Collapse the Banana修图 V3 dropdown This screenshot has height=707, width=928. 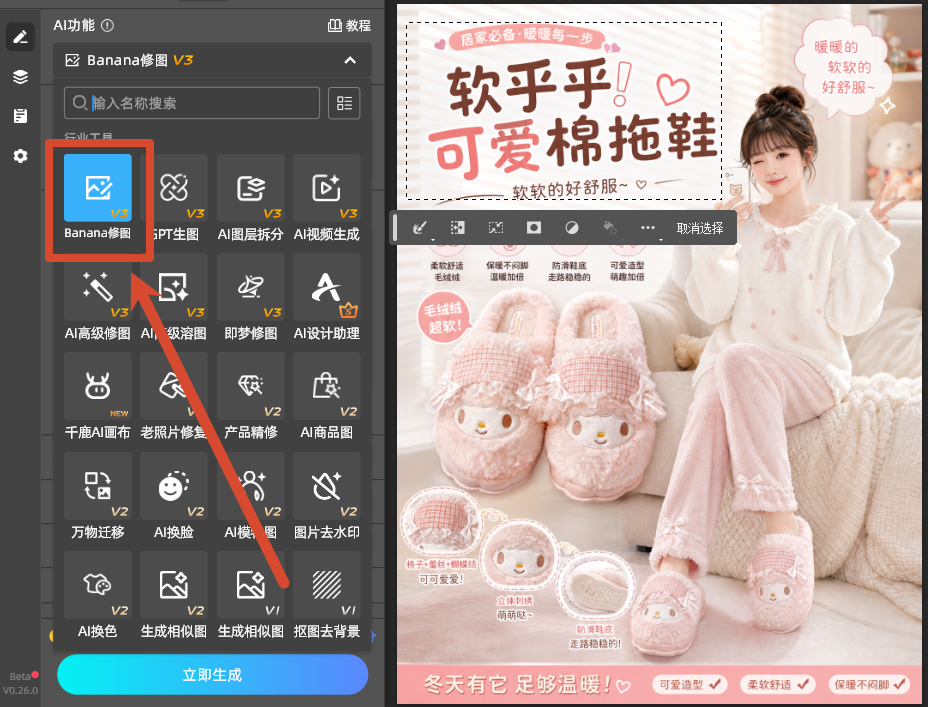[x=350, y=60]
